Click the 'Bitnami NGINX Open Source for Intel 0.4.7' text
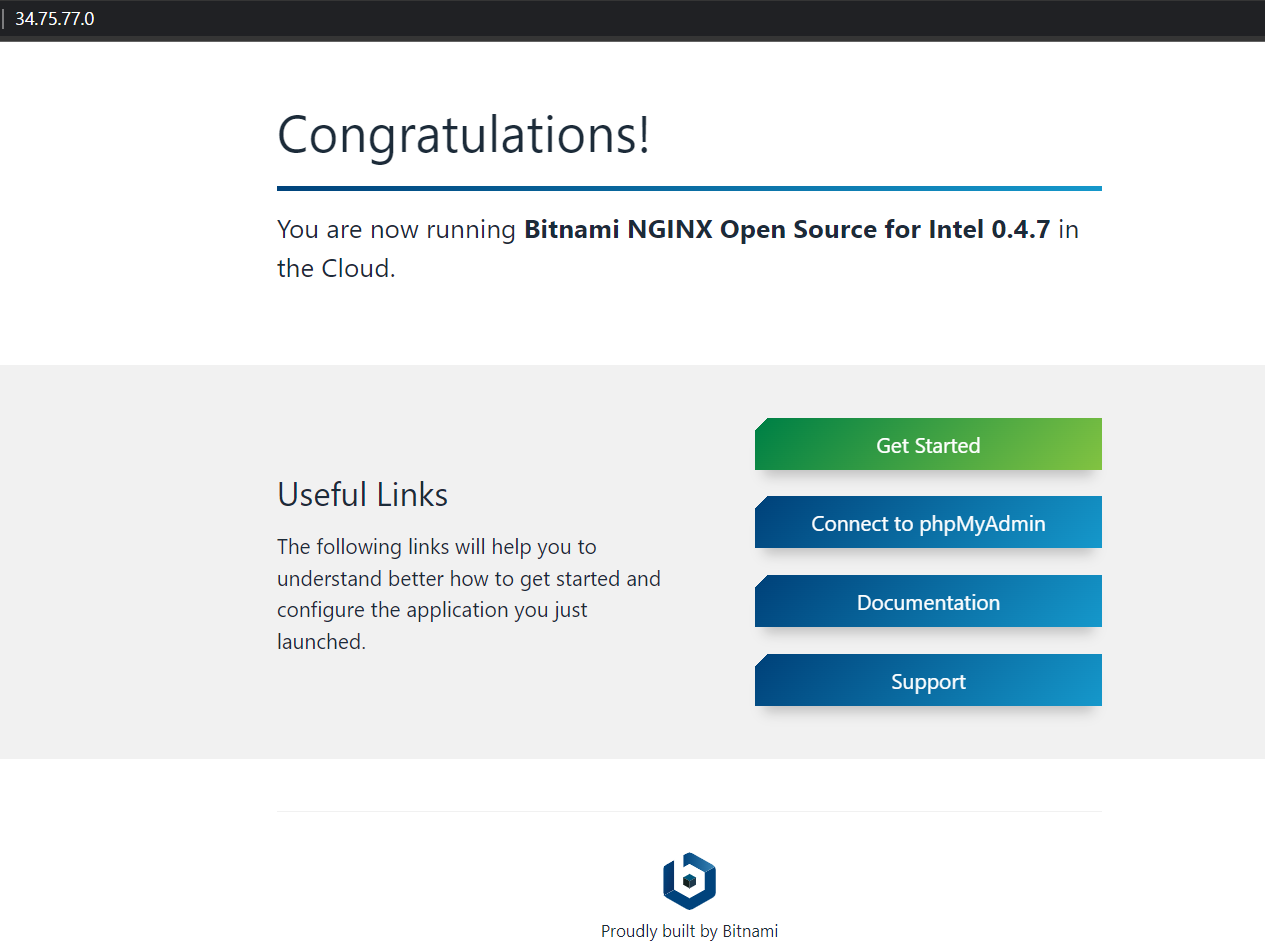 coord(787,229)
